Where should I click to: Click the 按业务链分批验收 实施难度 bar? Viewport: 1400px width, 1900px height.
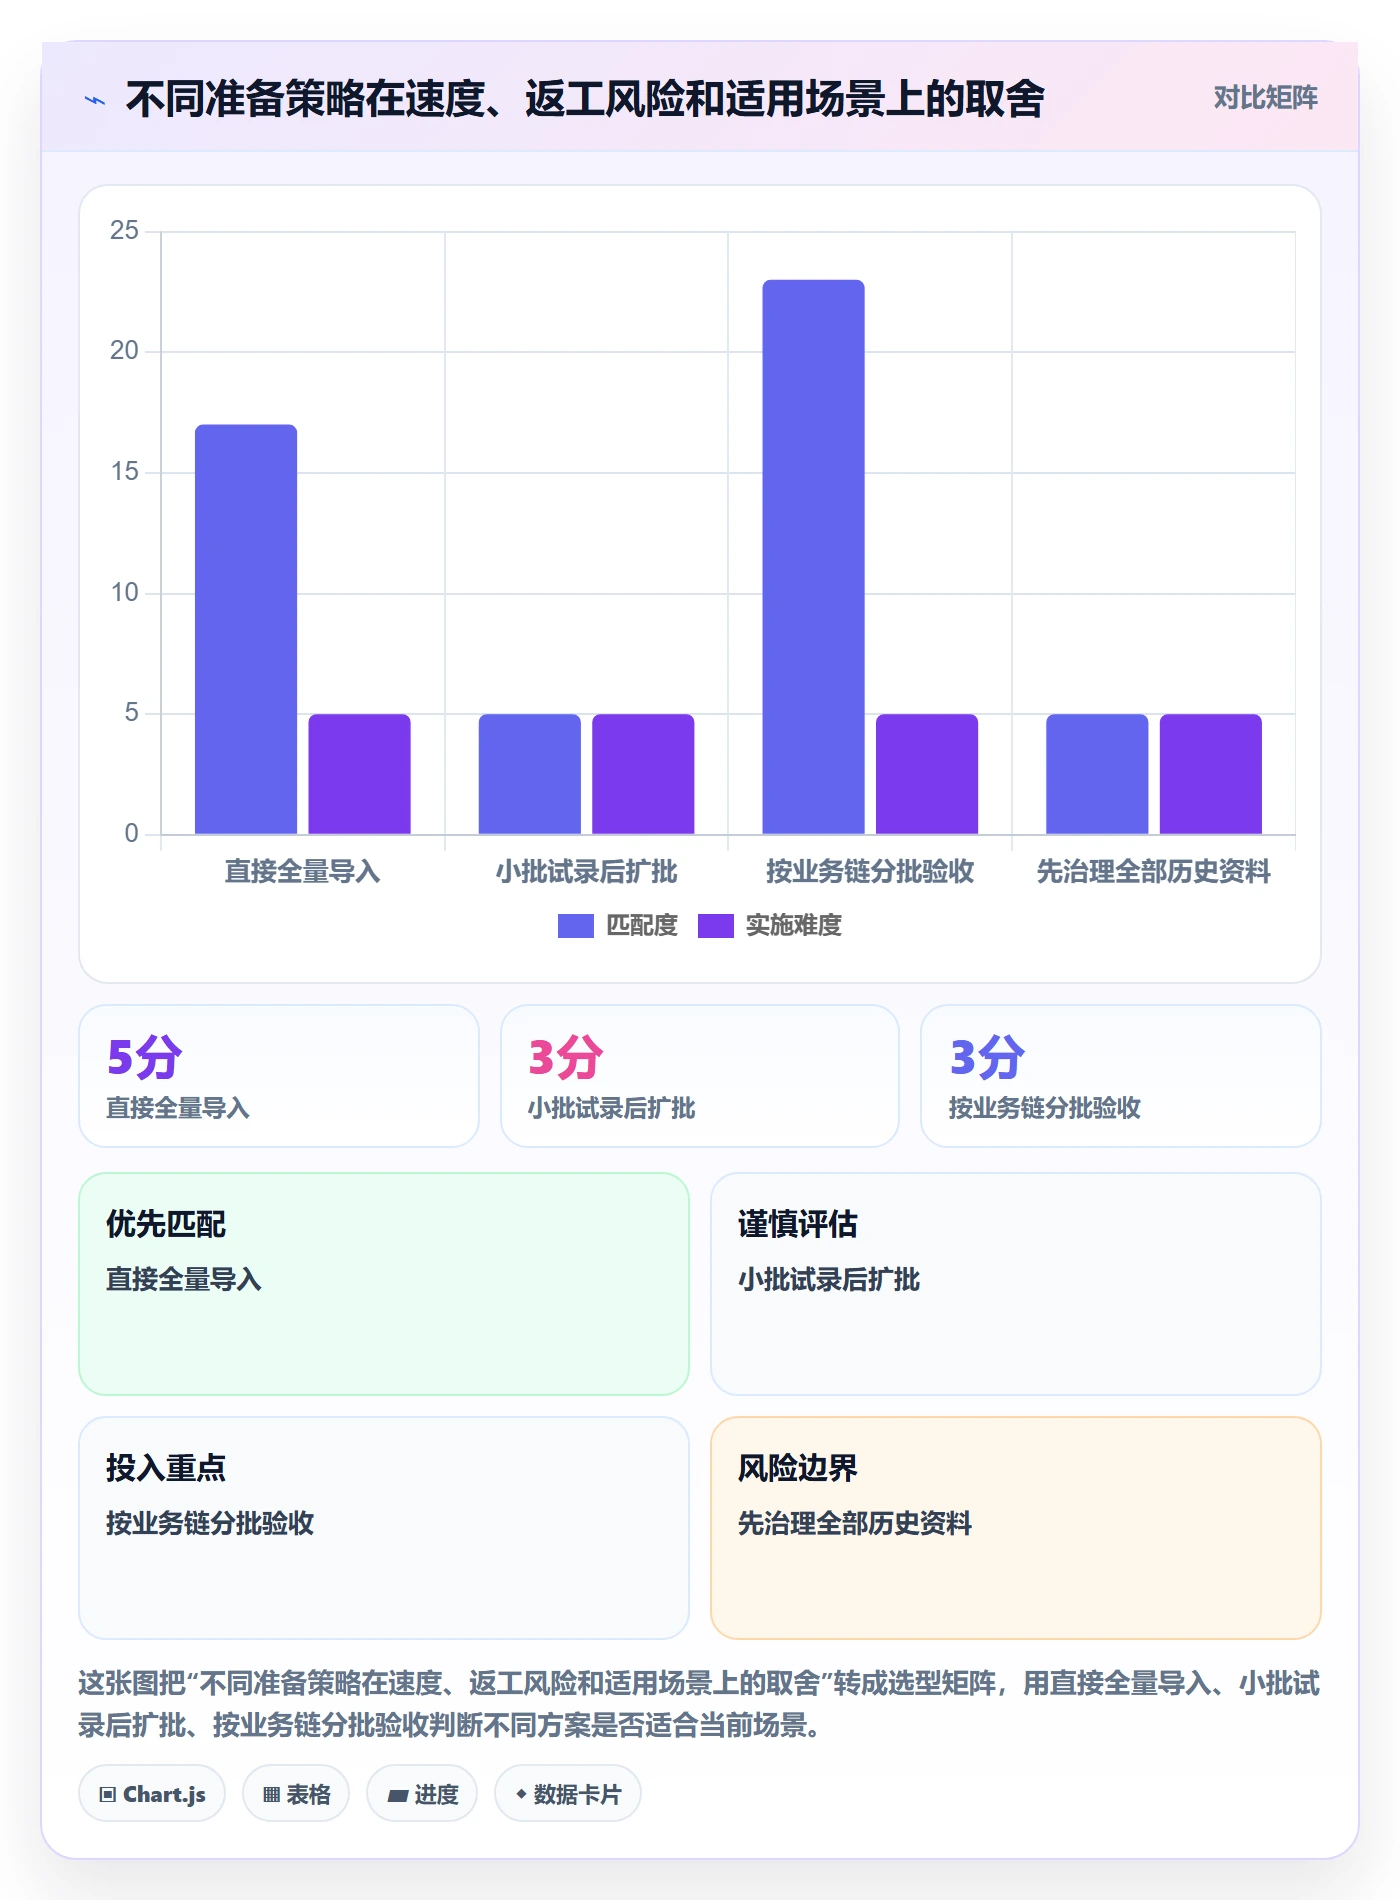point(927,774)
